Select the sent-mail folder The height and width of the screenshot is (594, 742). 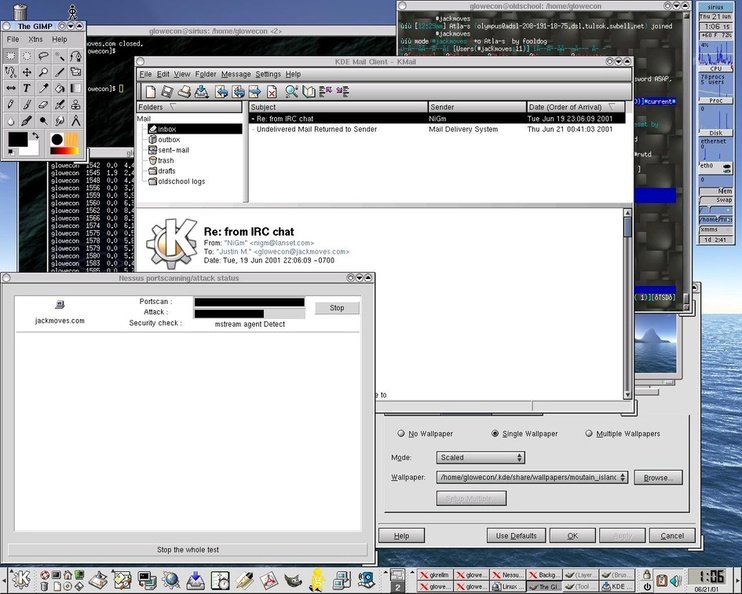point(173,150)
